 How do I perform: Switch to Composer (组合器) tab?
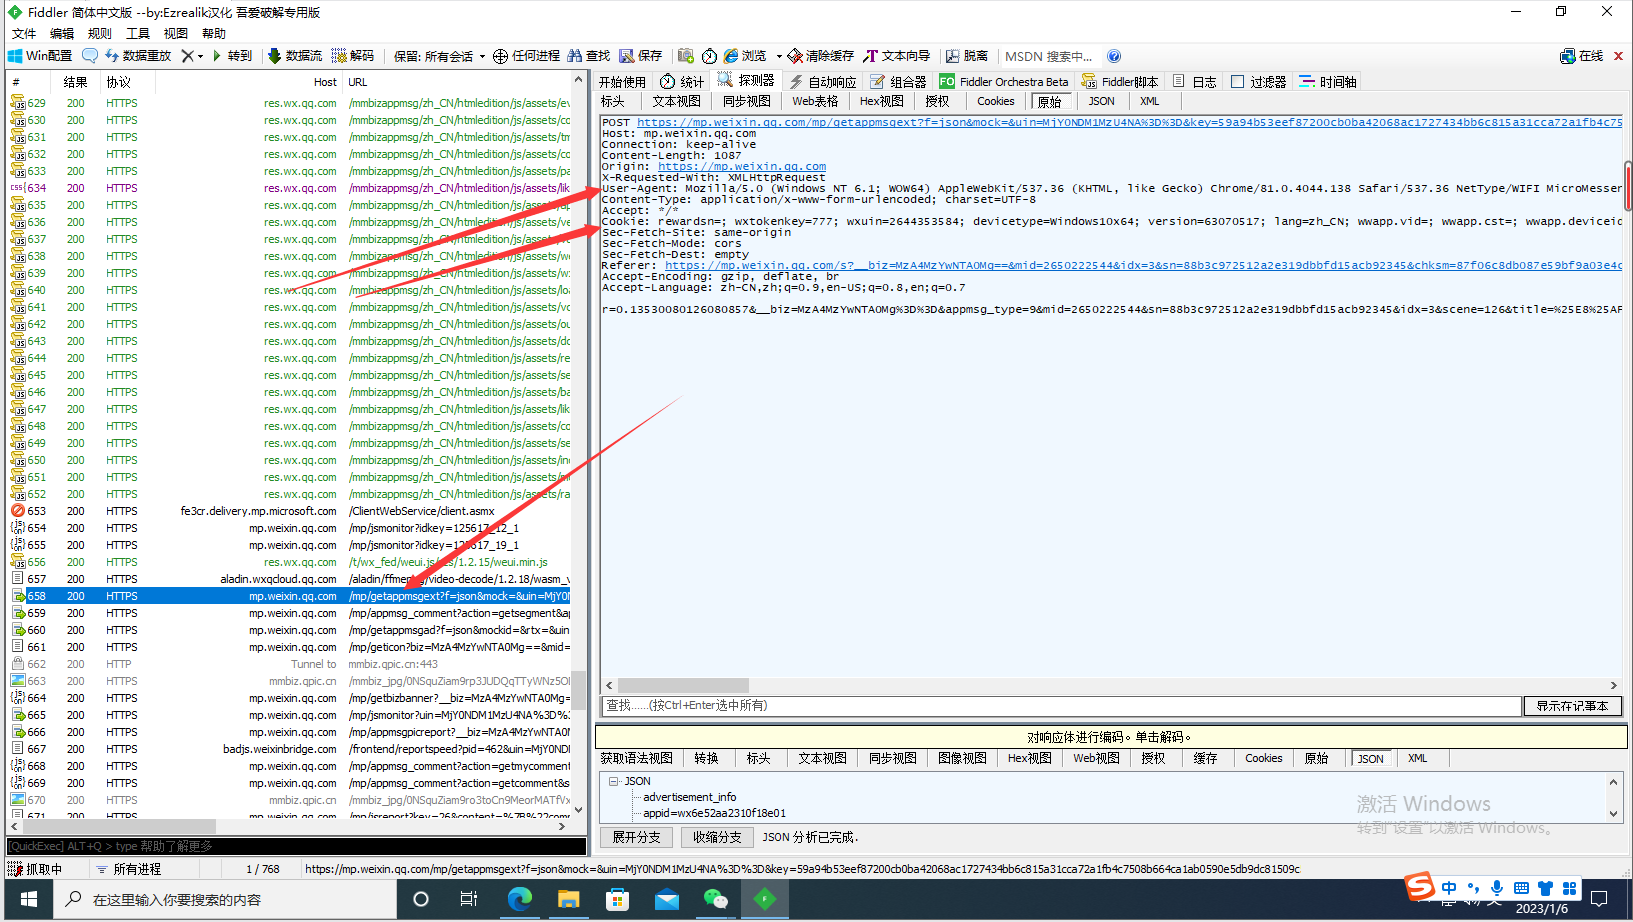click(898, 82)
